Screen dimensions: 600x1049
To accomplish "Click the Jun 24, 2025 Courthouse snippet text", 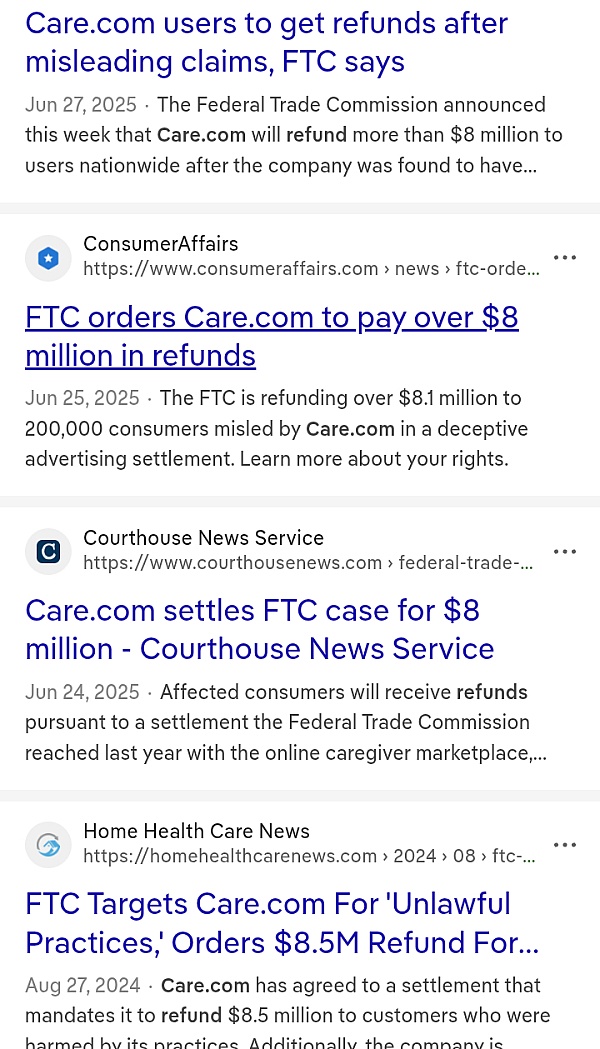I will coord(285,722).
